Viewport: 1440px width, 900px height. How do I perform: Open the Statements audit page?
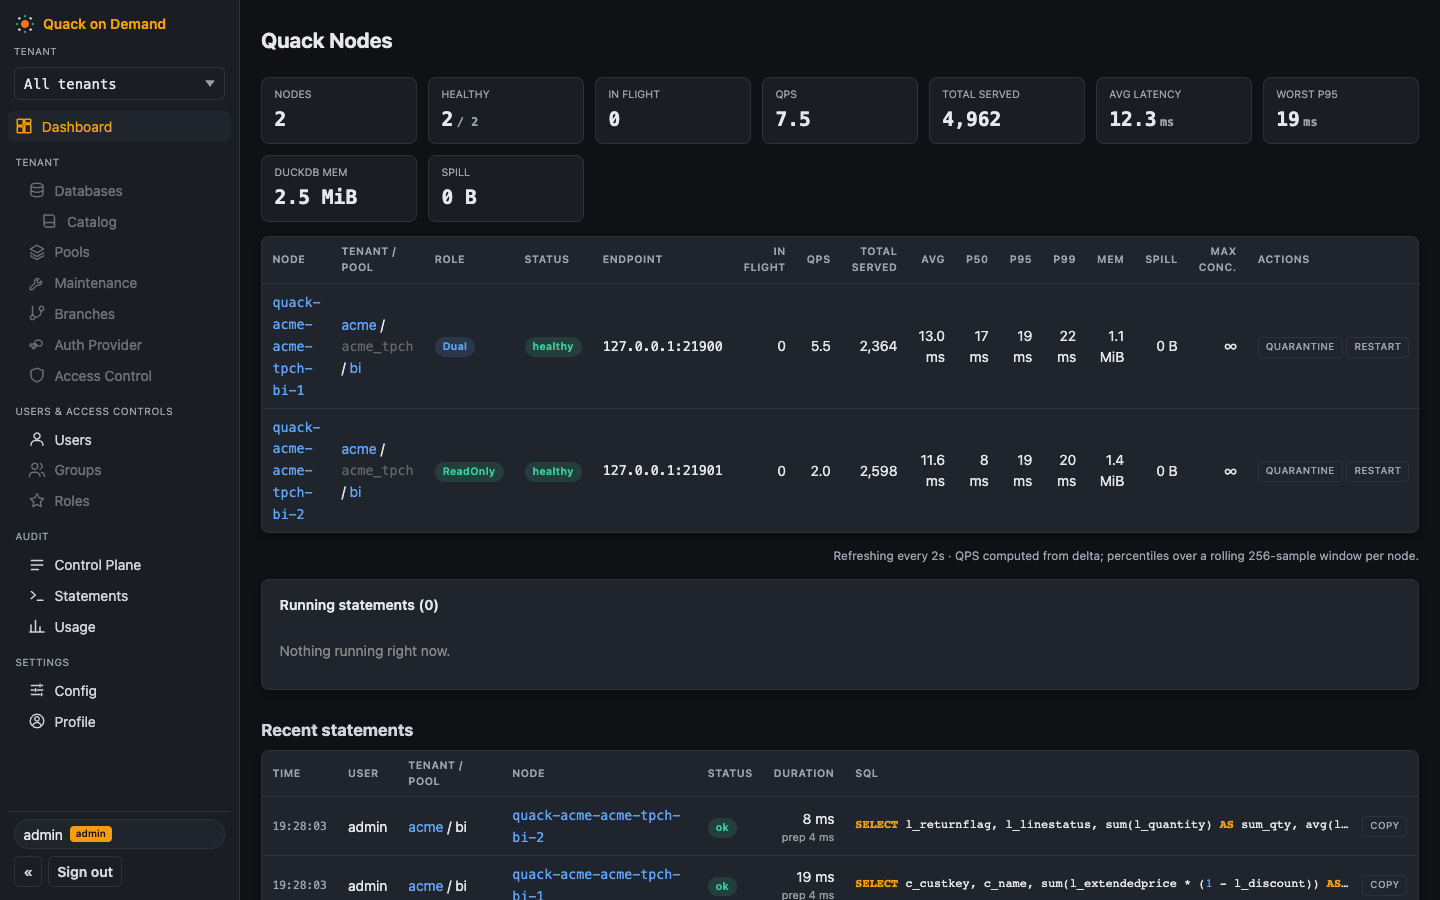coord(91,596)
